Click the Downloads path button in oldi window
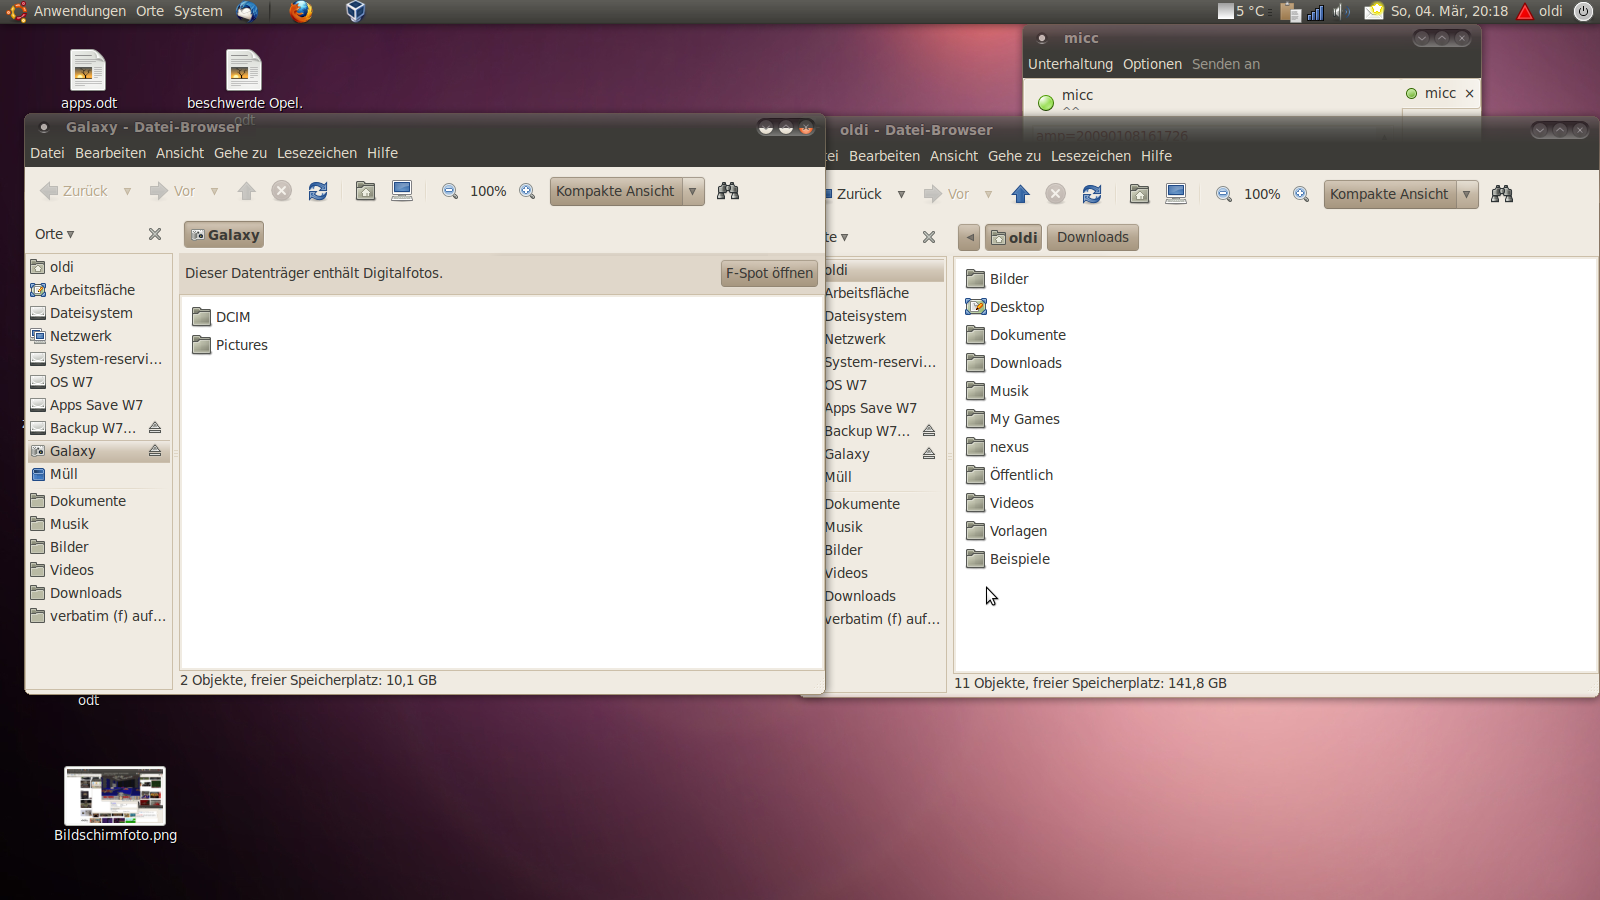Image resolution: width=1600 pixels, height=900 pixels. (1092, 237)
